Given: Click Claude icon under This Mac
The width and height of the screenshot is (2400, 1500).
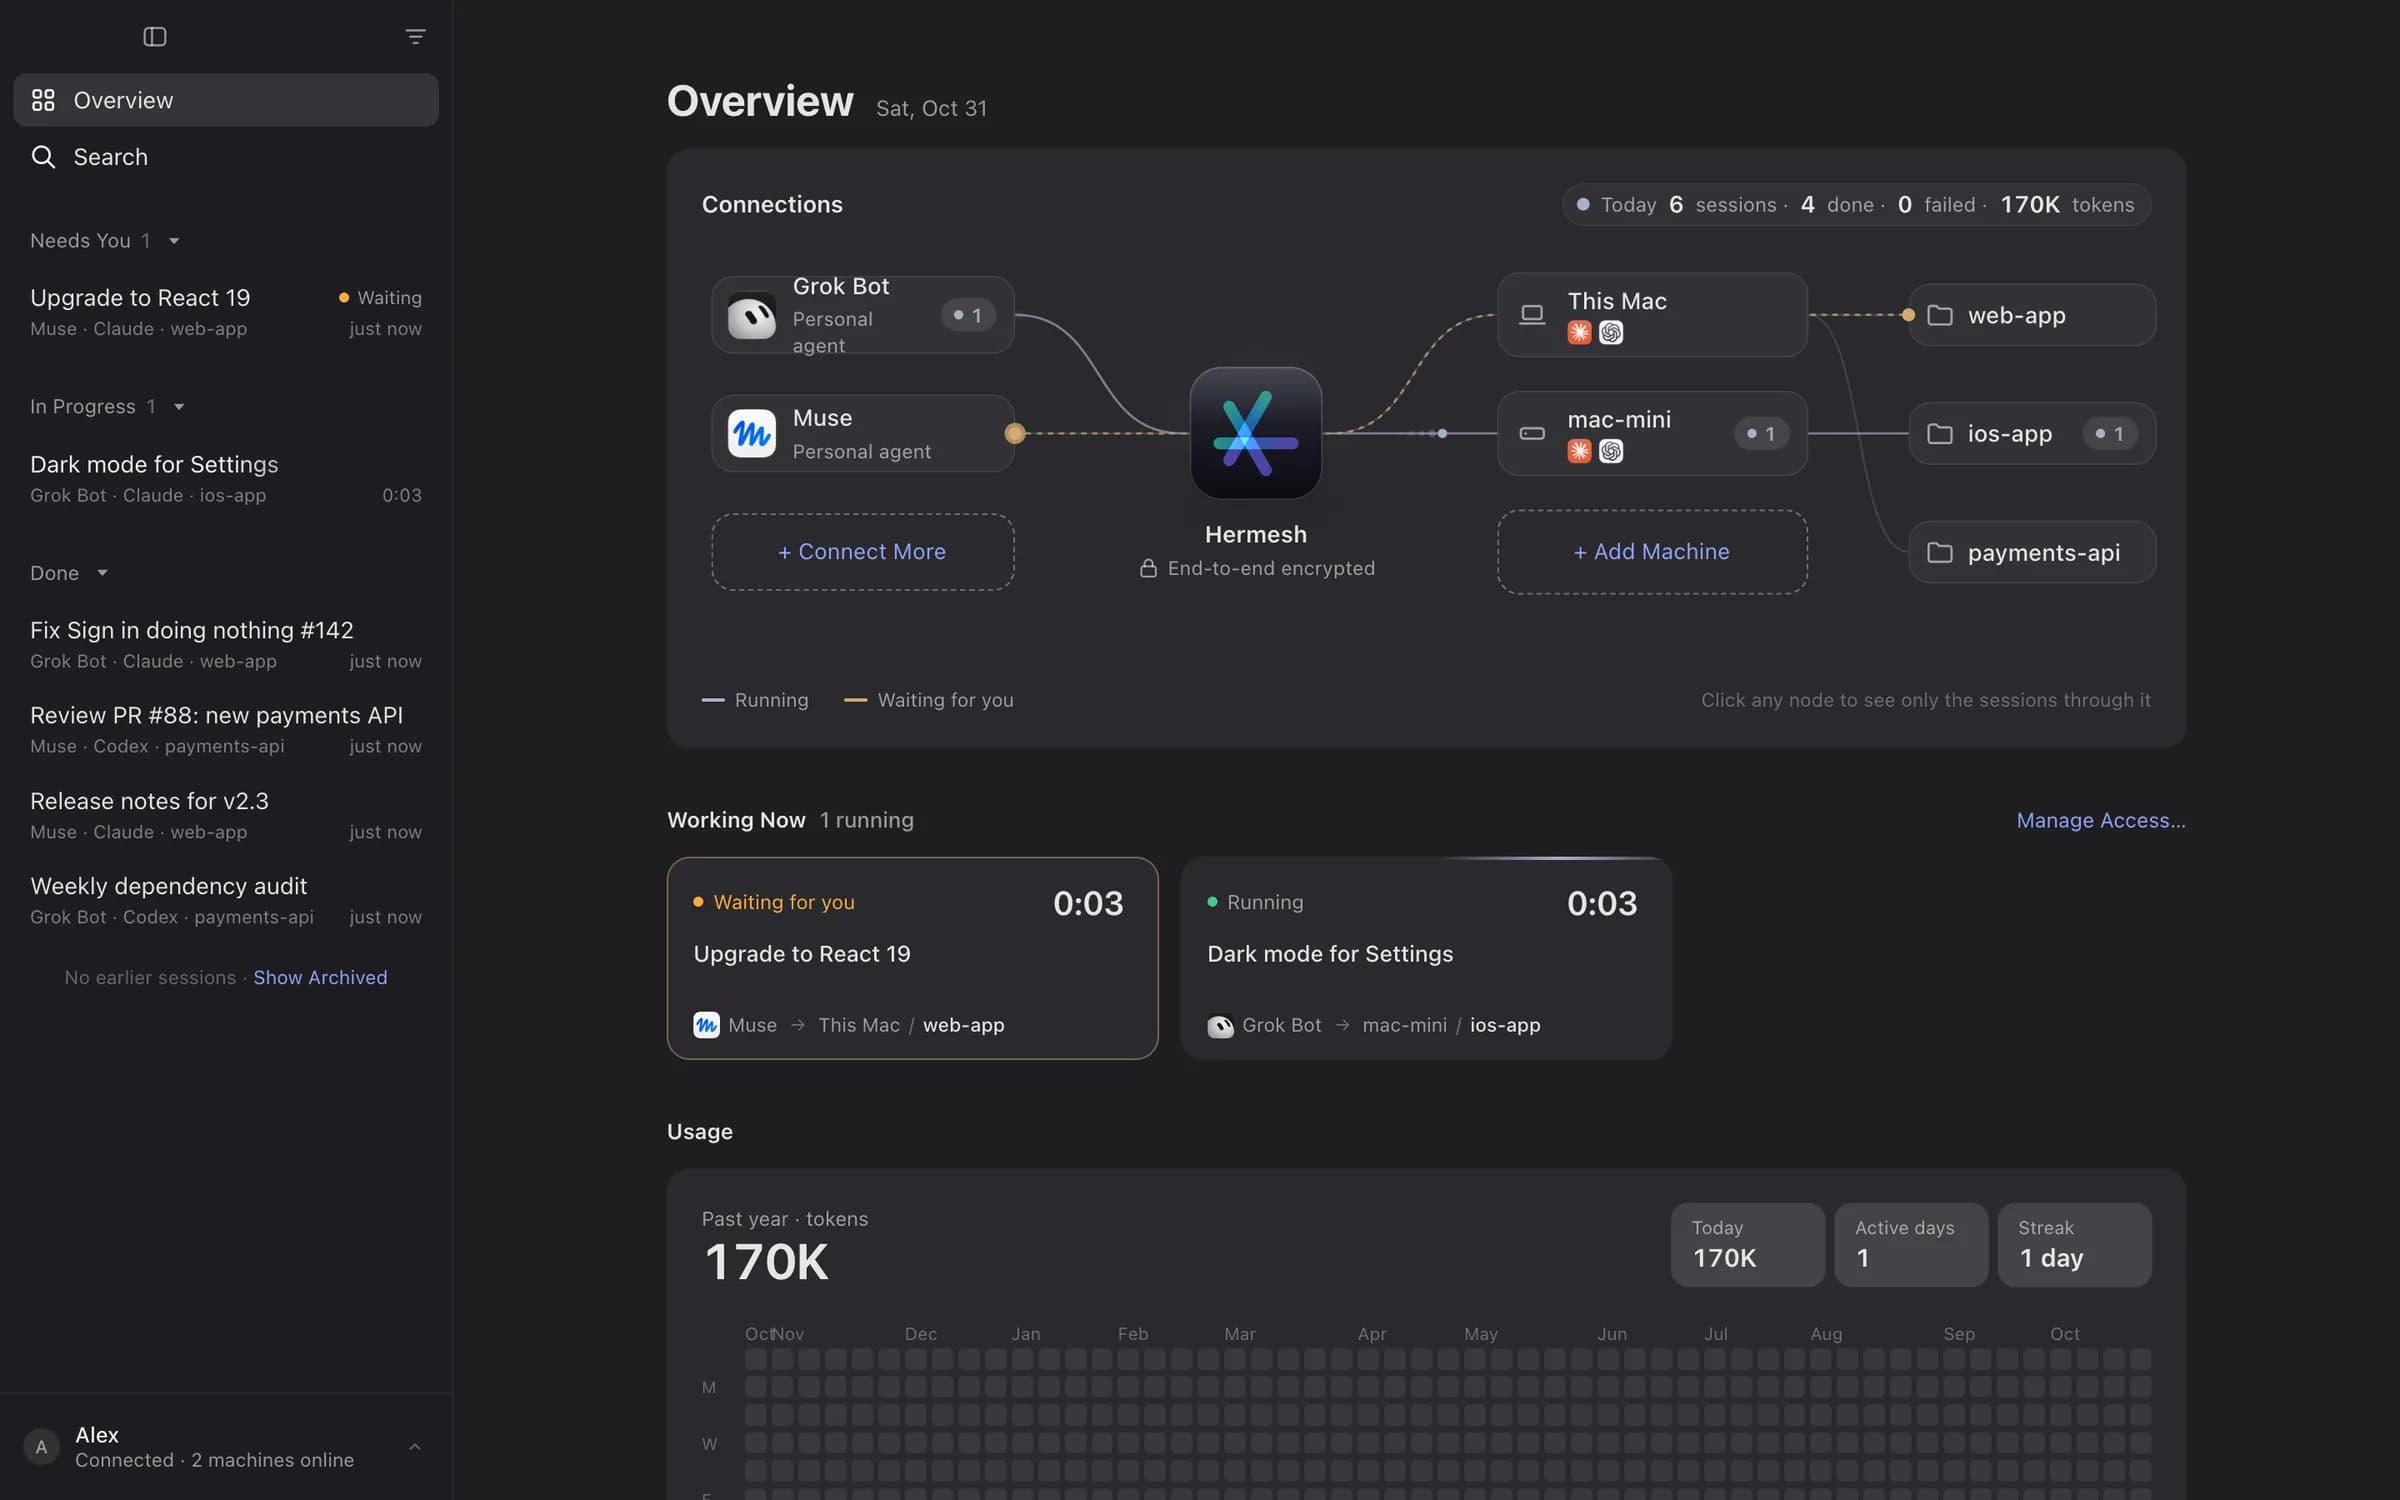Looking at the screenshot, I should (1579, 332).
